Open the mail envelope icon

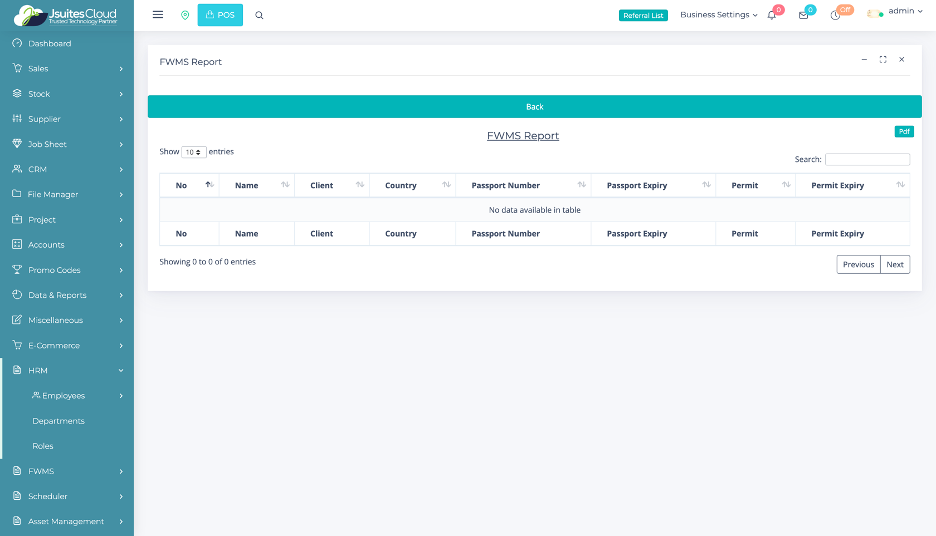pos(803,15)
